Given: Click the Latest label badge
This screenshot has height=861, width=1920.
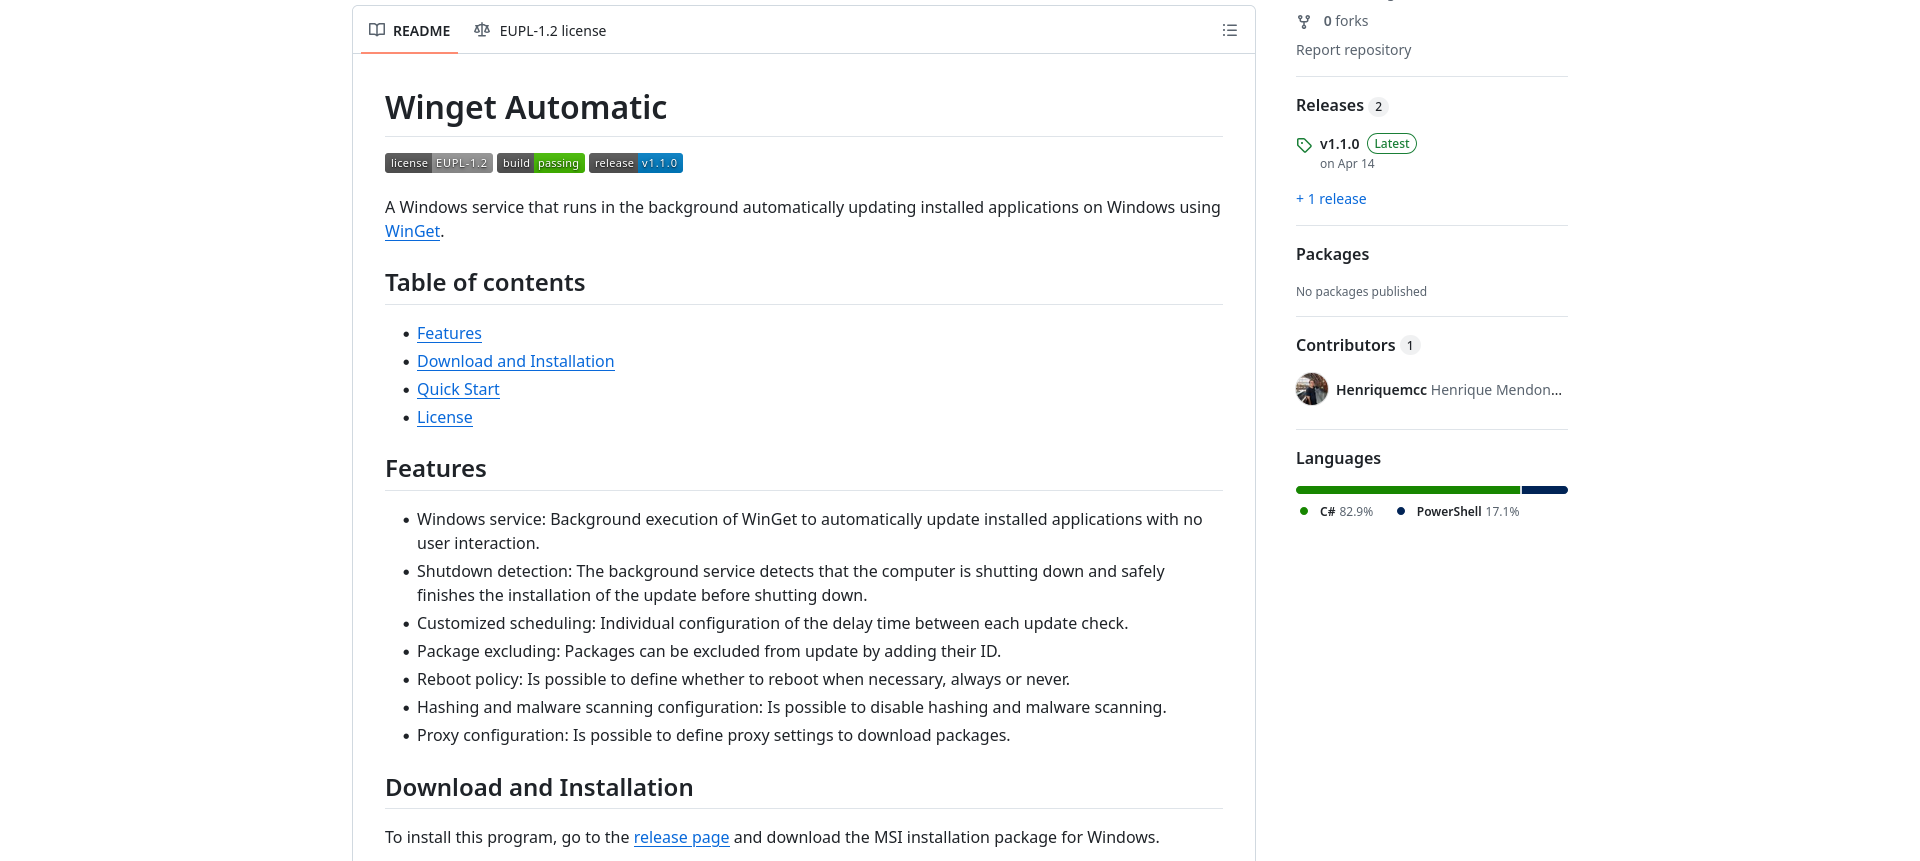Looking at the screenshot, I should pyautogui.click(x=1391, y=144).
